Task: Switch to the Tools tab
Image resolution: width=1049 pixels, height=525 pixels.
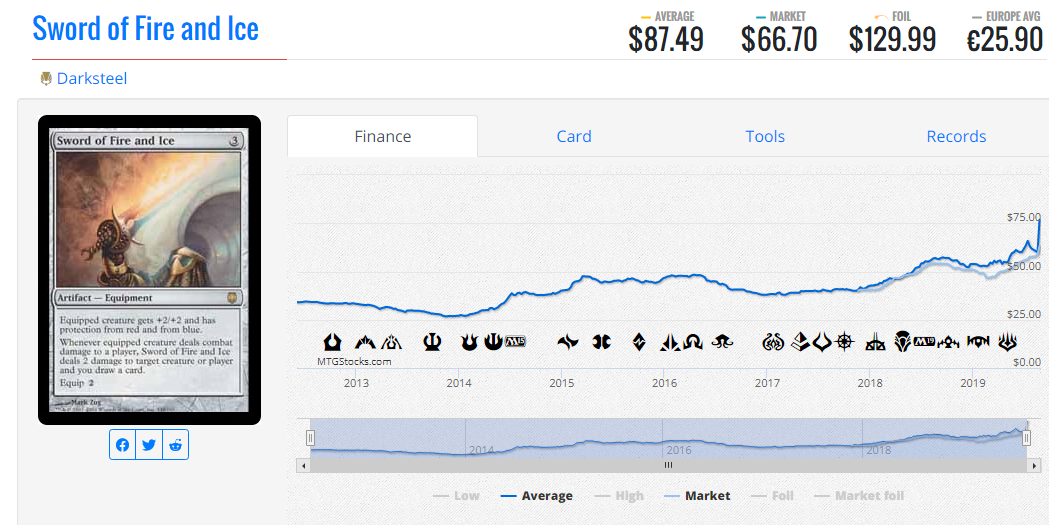Action: [765, 136]
